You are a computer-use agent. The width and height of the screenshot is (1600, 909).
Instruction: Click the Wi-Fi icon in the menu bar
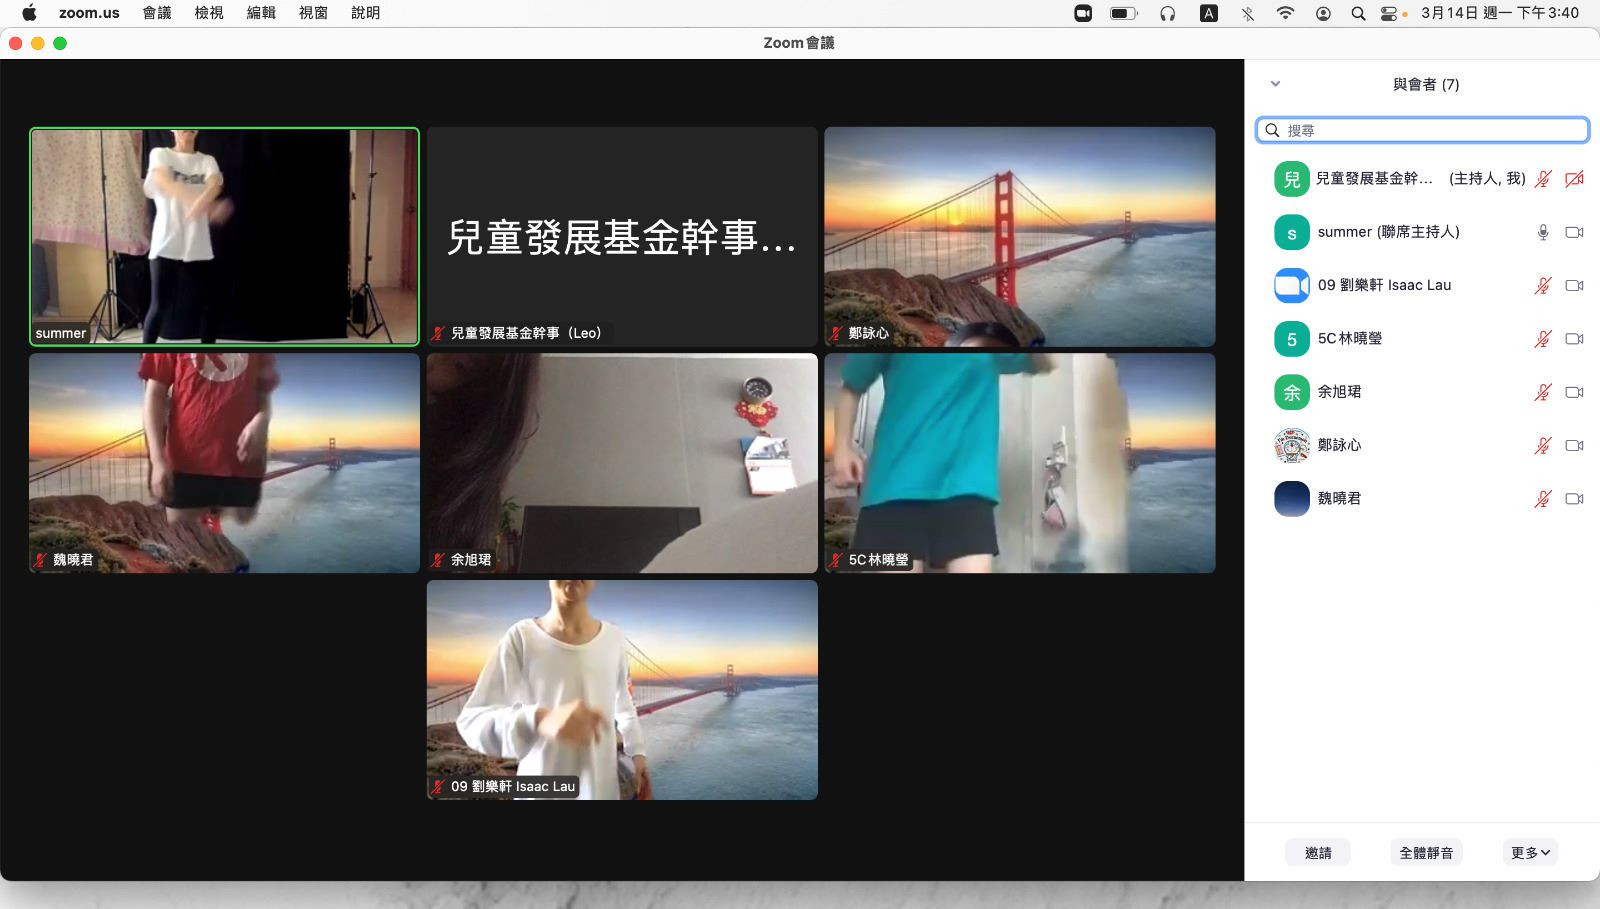point(1286,13)
